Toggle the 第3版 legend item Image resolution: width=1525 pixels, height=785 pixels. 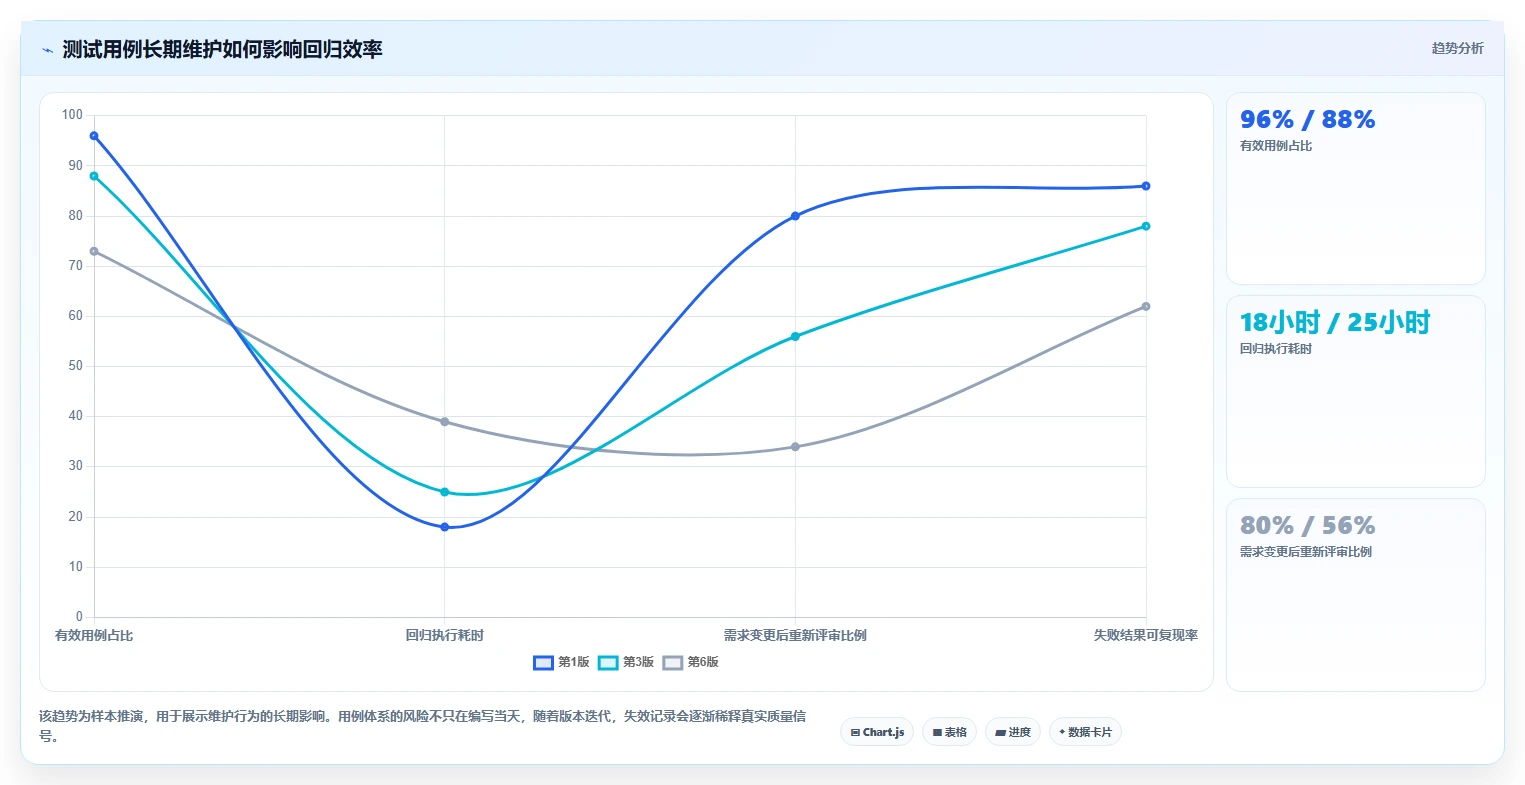627,662
